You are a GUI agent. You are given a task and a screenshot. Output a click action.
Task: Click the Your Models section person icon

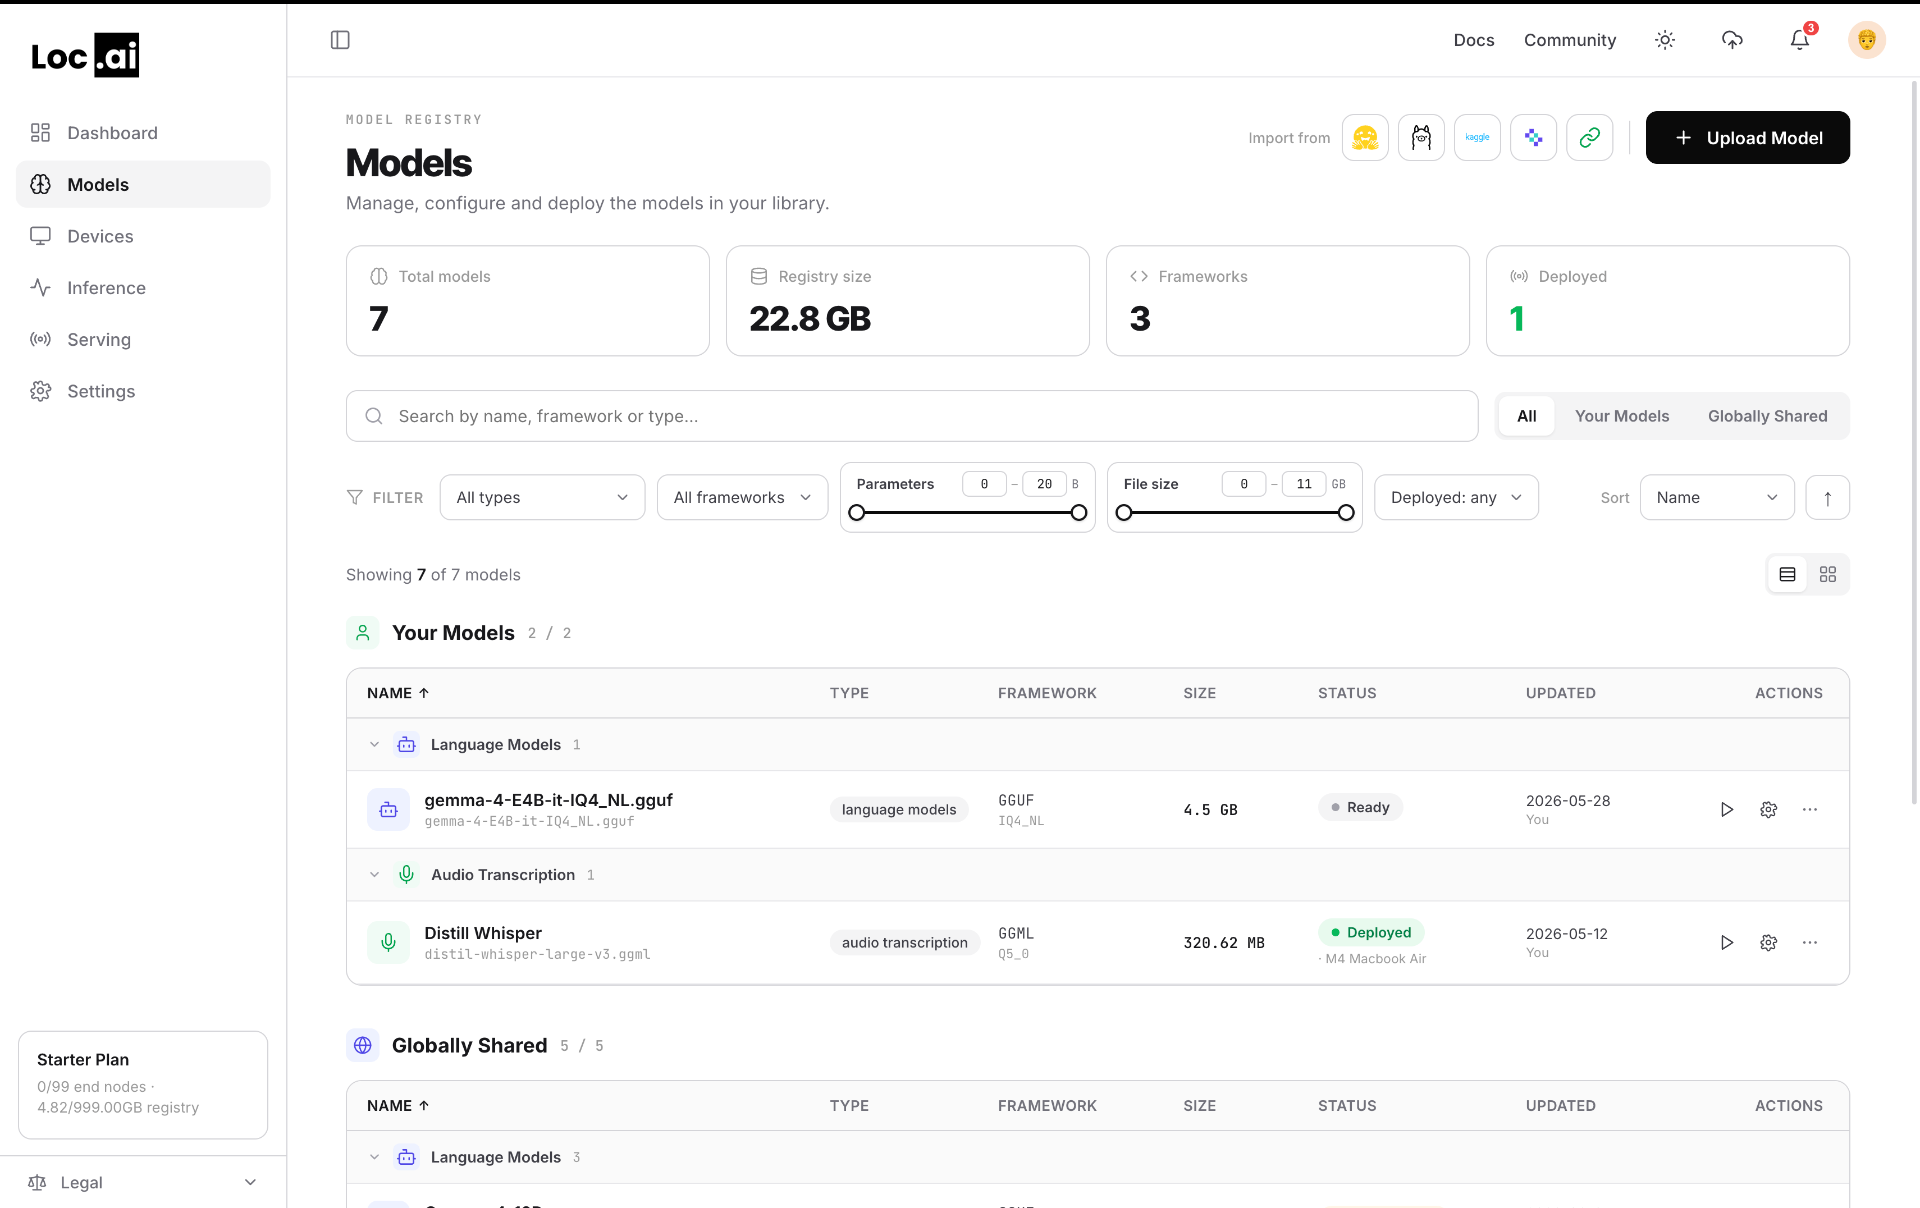click(x=363, y=633)
